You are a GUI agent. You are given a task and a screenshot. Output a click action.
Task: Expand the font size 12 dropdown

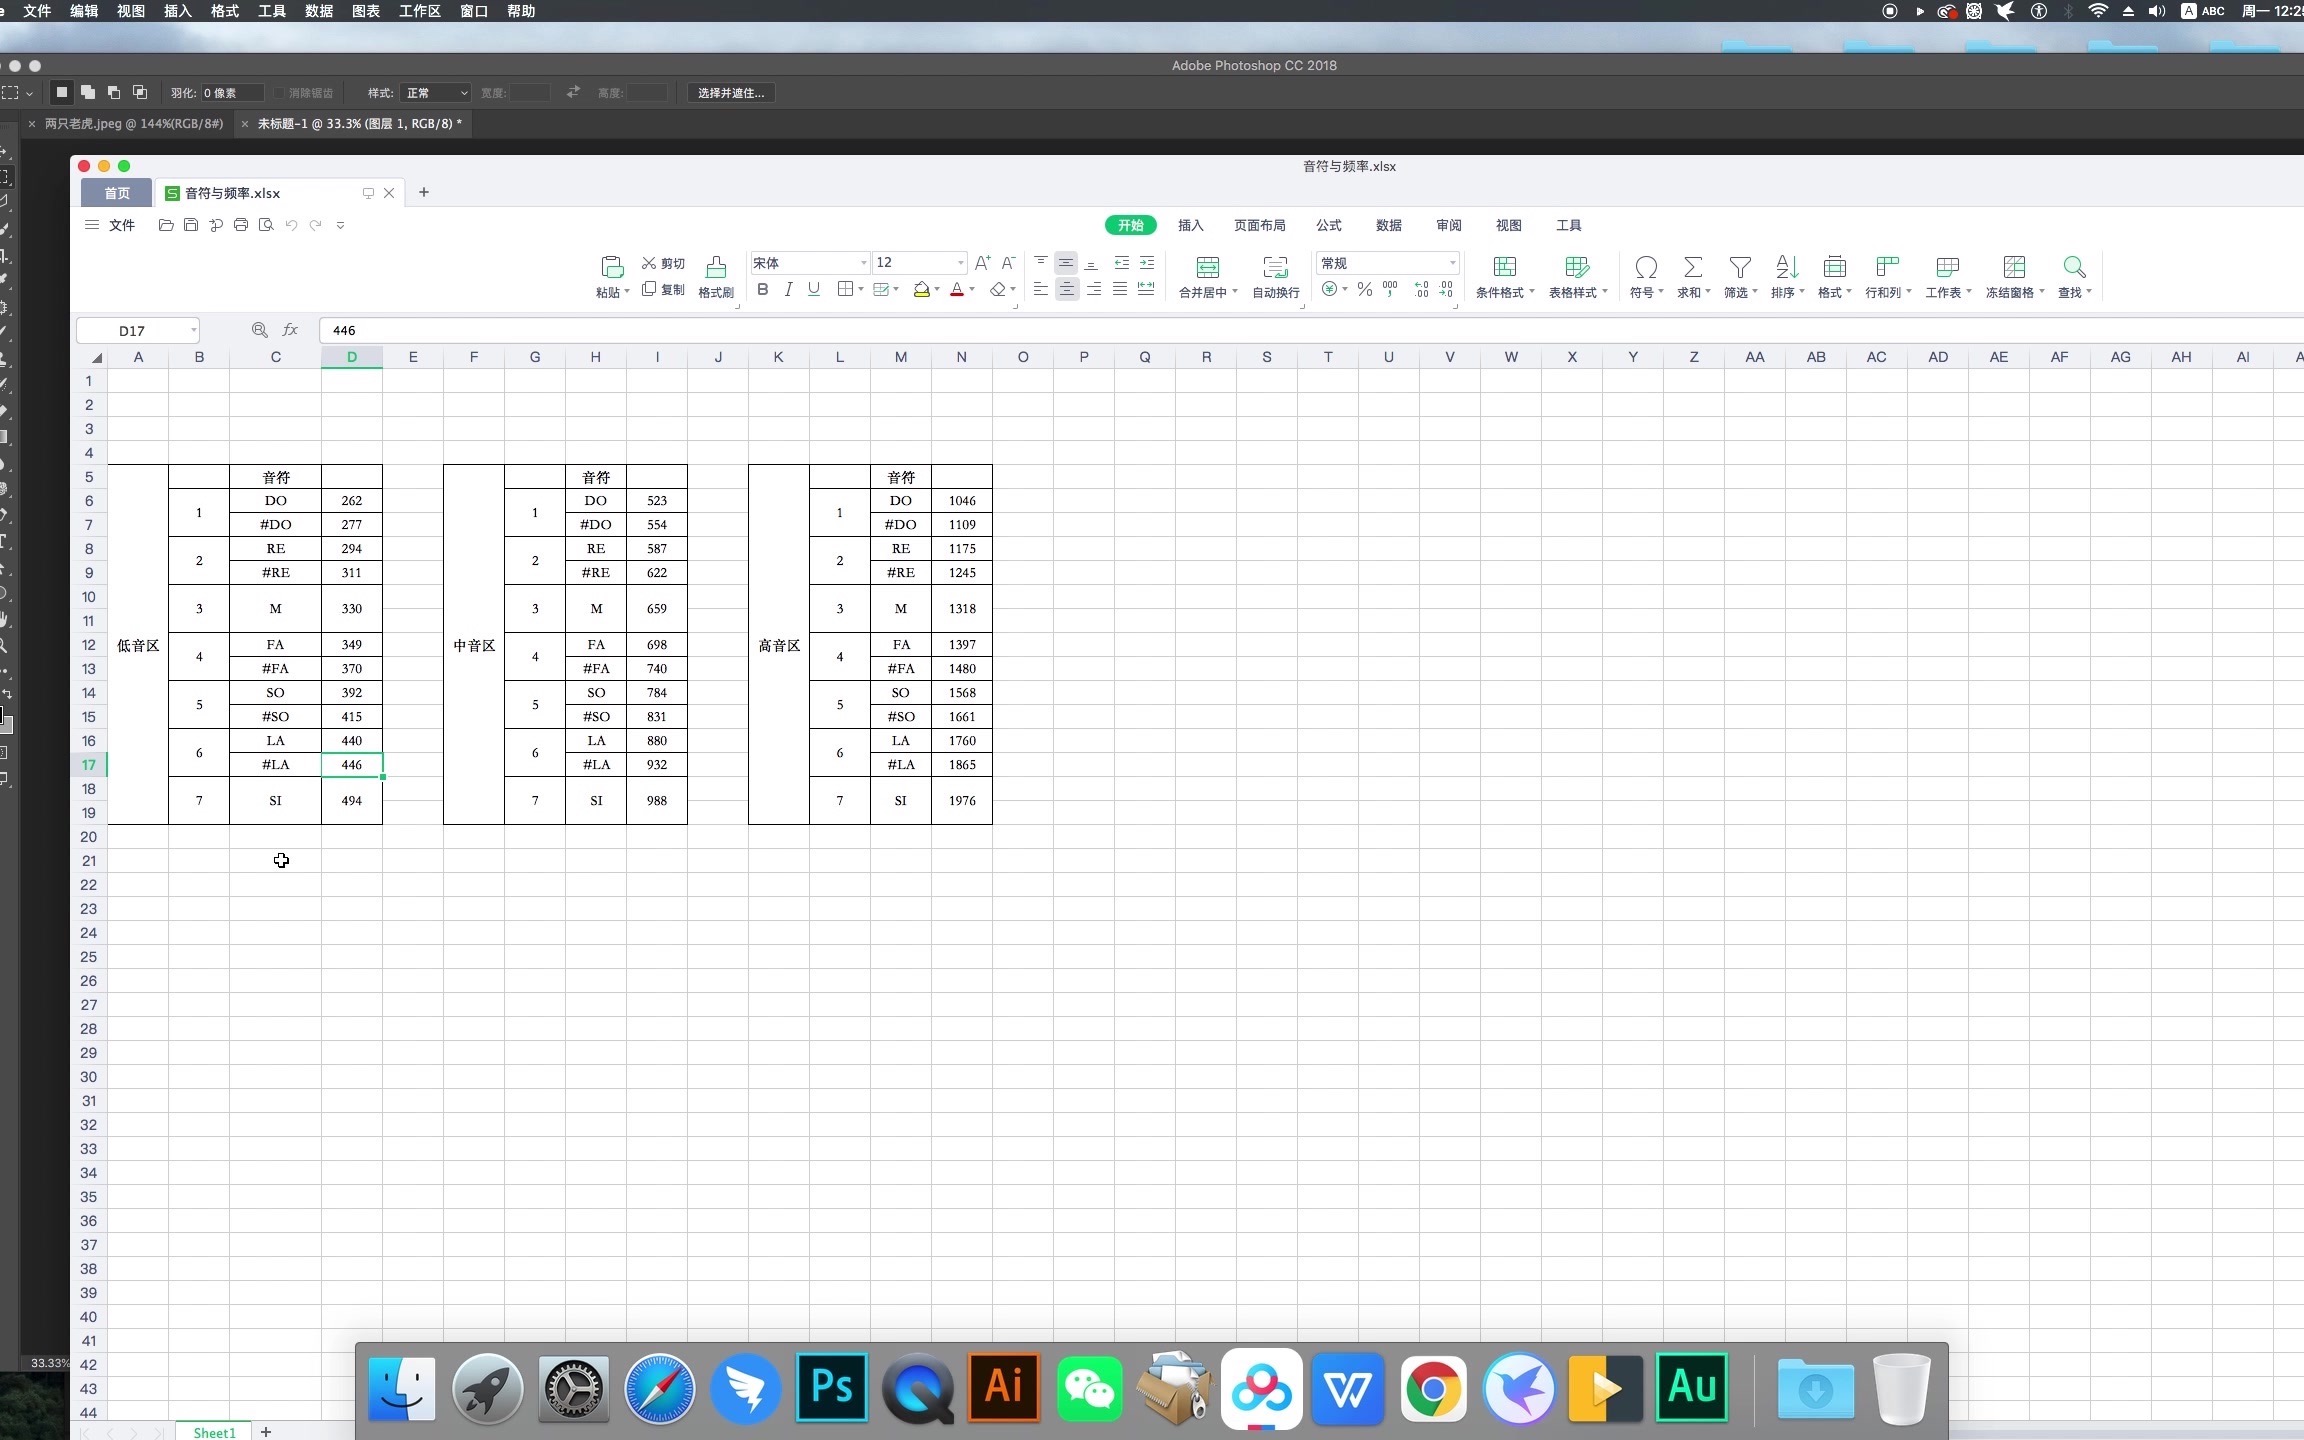pyautogui.click(x=960, y=263)
